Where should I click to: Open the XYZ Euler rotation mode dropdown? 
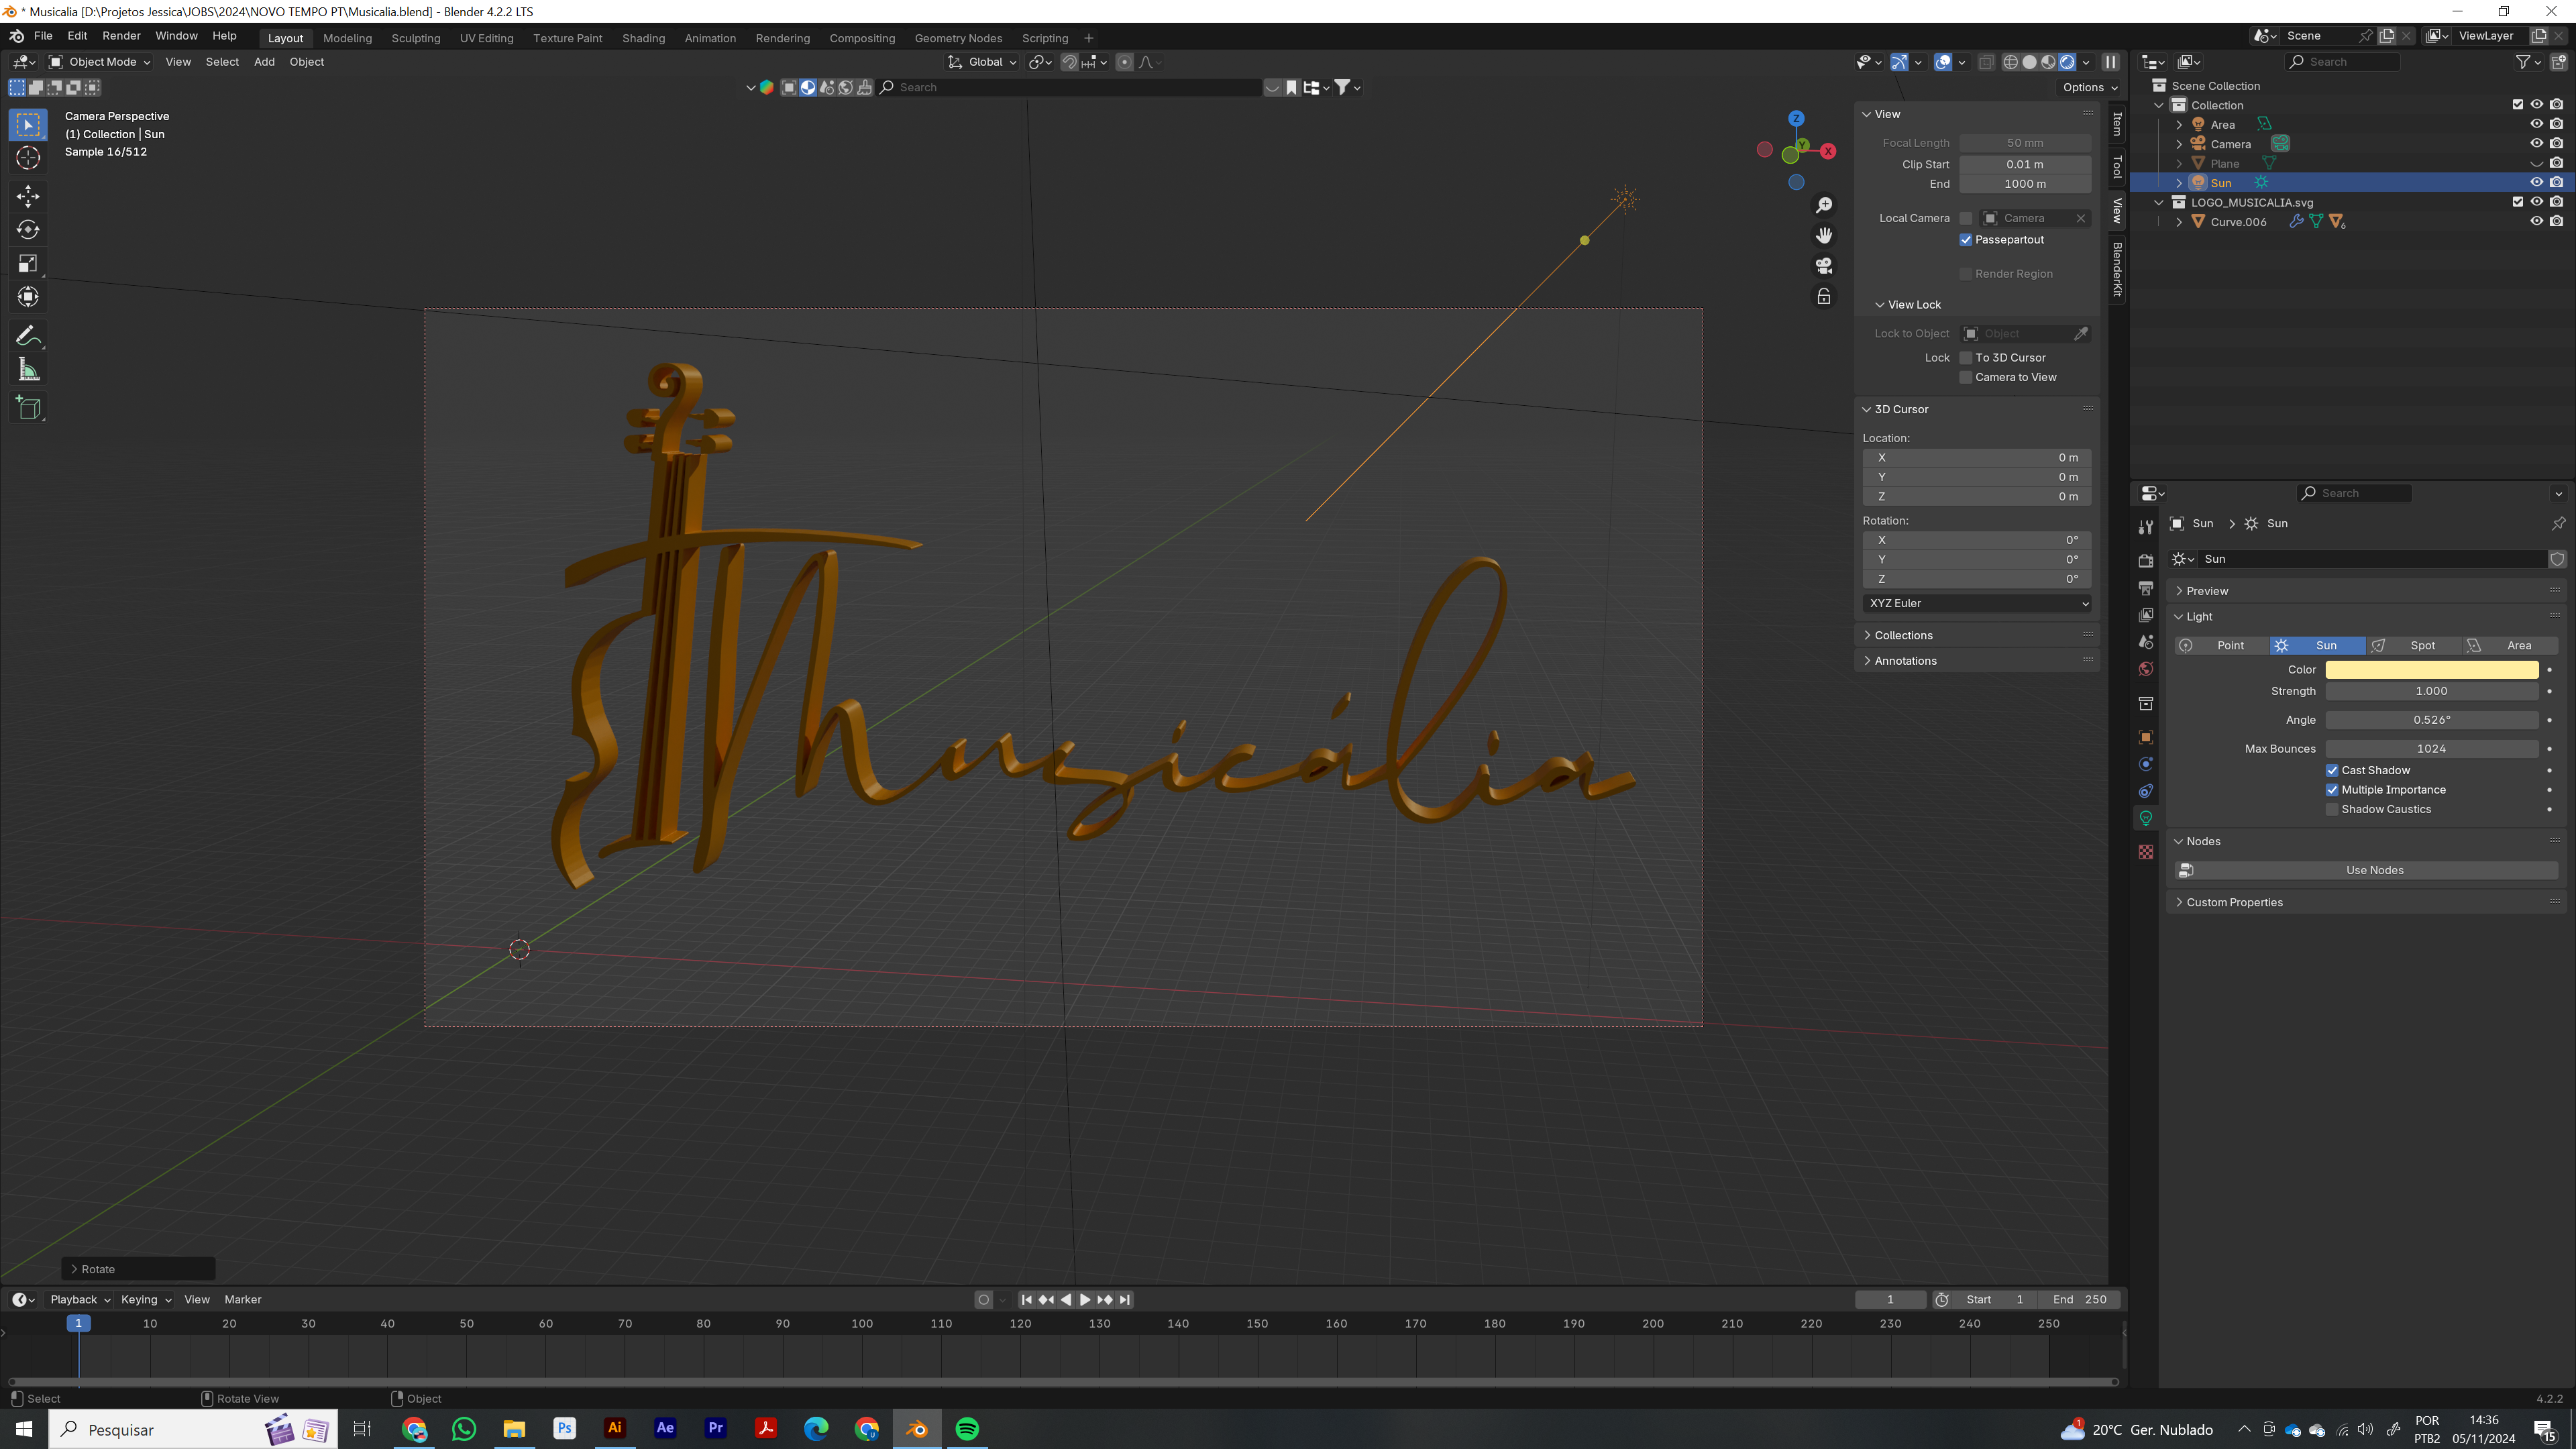point(1977,603)
